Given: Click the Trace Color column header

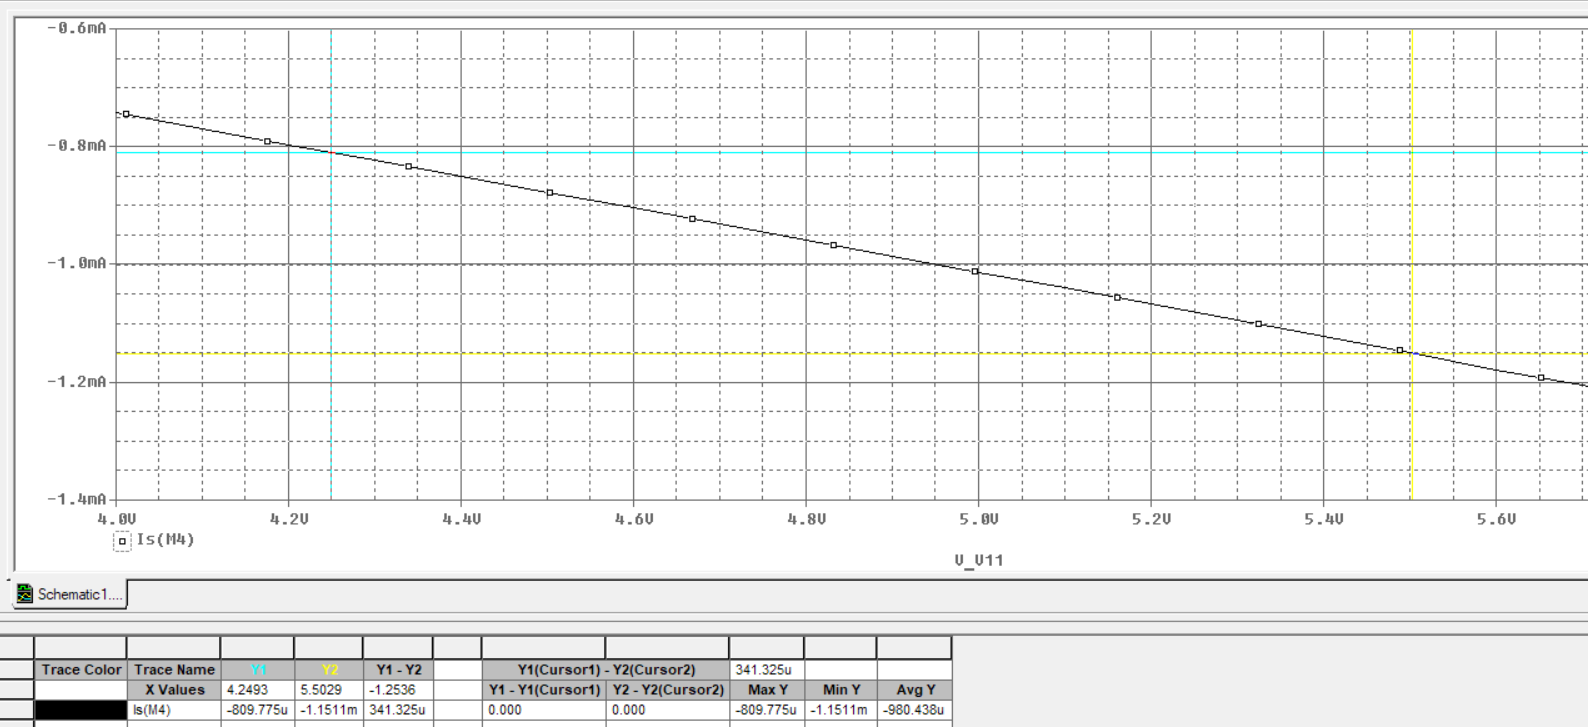Looking at the screenshot, I should point(81,670).
